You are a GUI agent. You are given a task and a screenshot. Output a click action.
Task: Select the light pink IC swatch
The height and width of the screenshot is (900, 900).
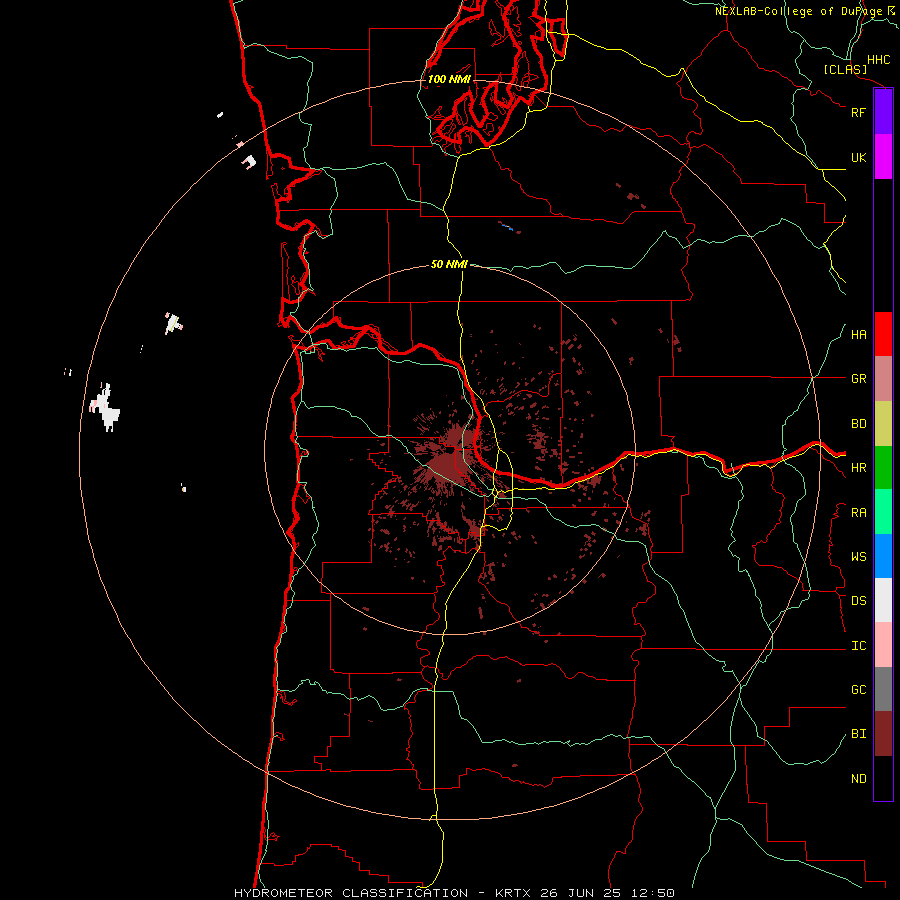(883, 645)
